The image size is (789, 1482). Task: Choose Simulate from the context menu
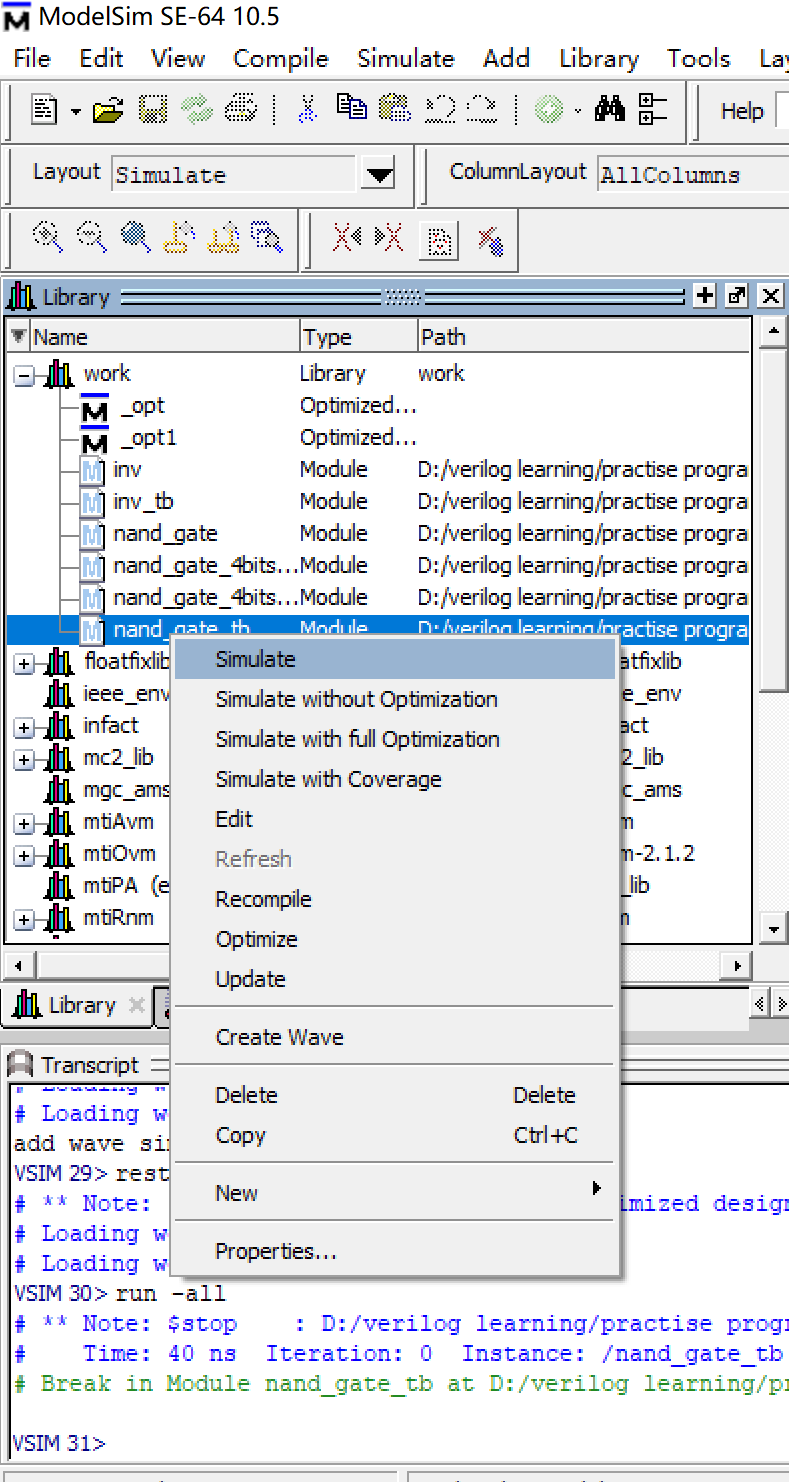click(395, 659)
